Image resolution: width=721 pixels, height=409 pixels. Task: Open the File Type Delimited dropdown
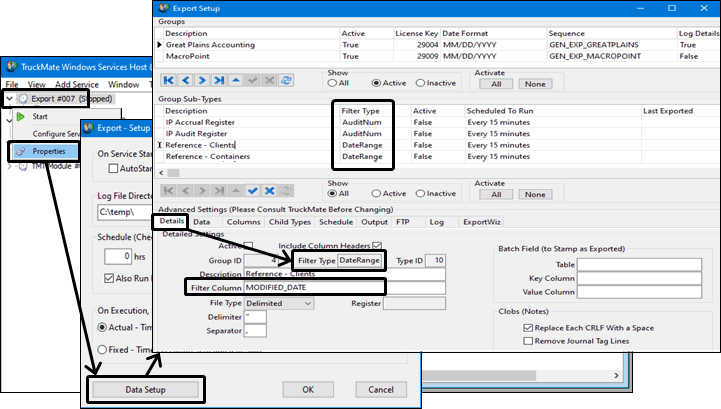click(308, 304)
